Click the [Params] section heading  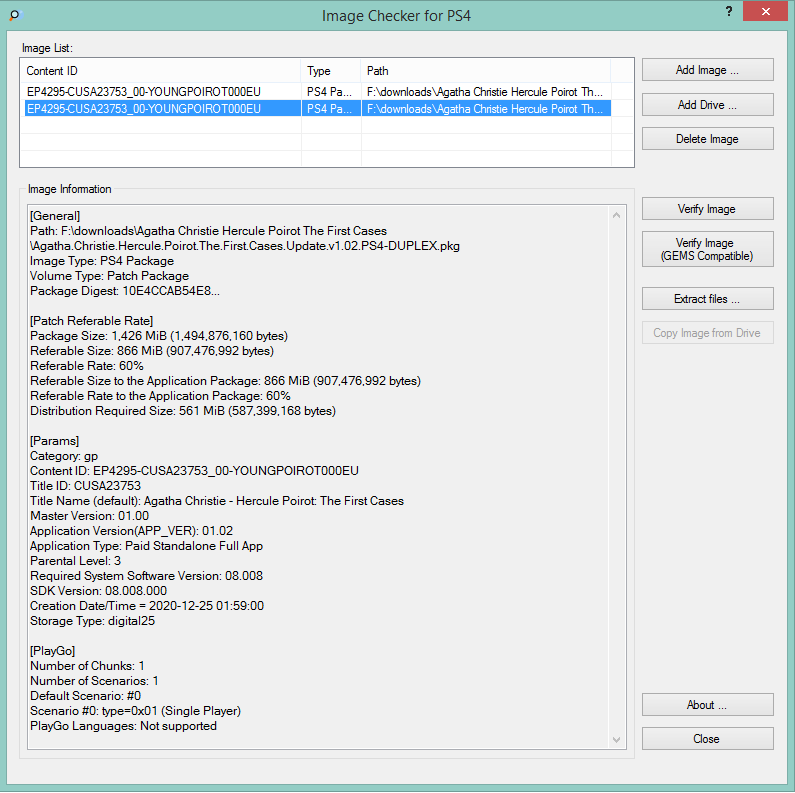[x=55, y=441]
